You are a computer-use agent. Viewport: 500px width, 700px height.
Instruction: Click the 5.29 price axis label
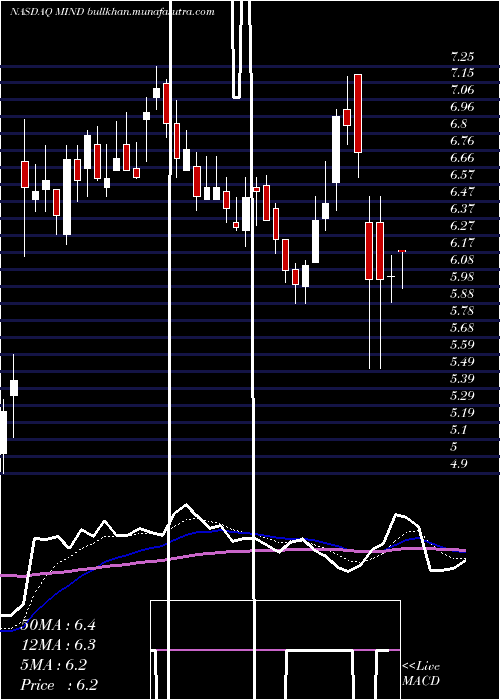tap(462, 395)
